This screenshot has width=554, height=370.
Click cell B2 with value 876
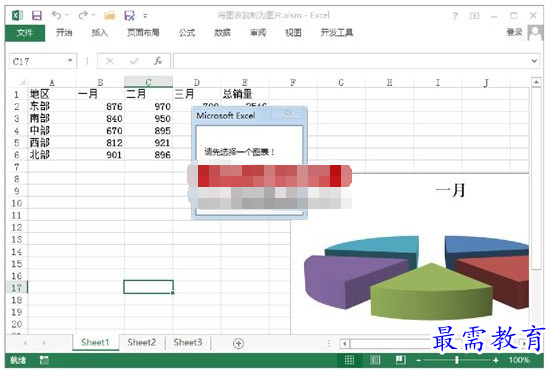tap(100, 106)
